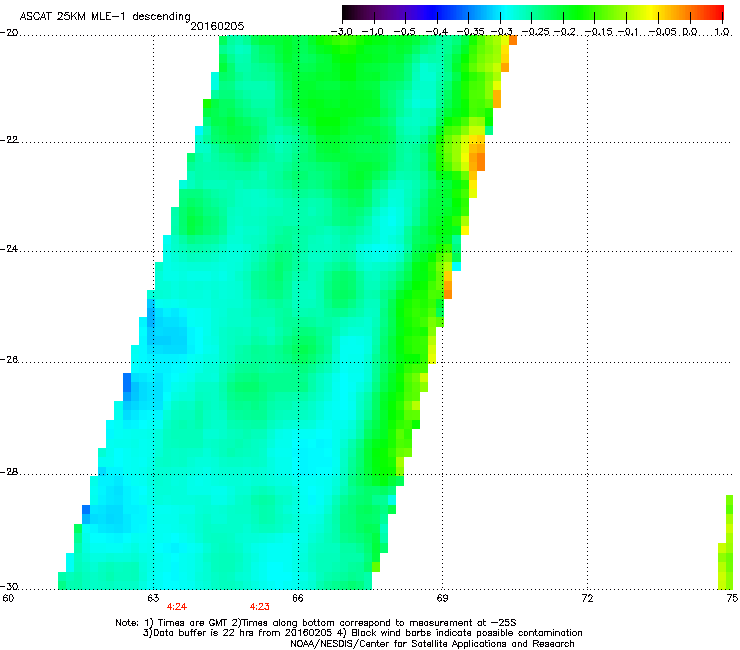This screenshot has width=740, height=650.
Task: Click the "72" longitude axis label
Action: coord(587,599)
